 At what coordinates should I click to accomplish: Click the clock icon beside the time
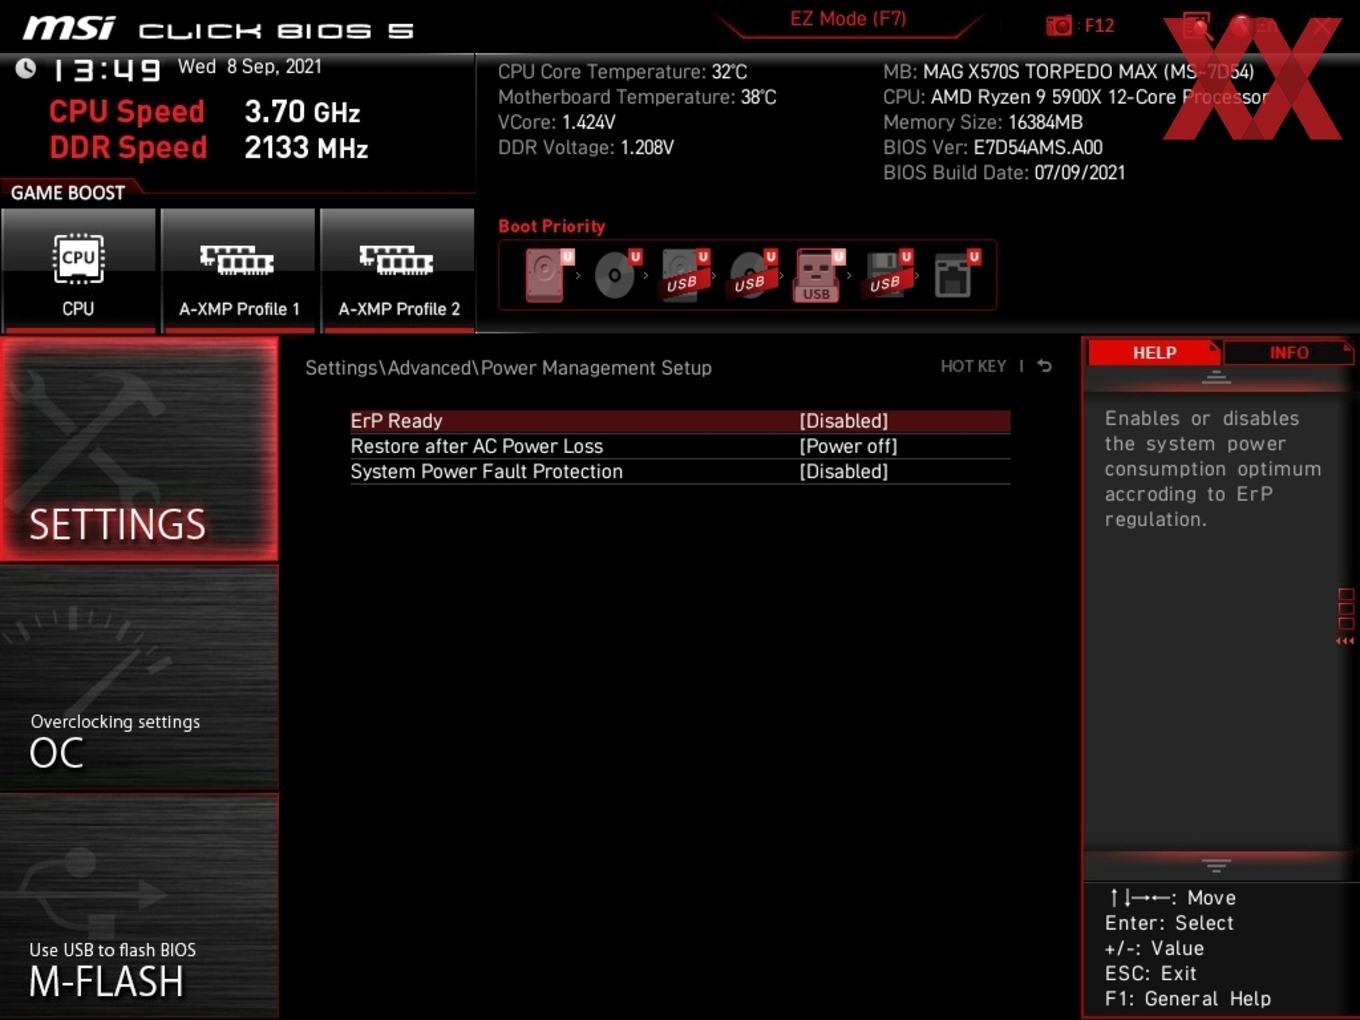[x=26, y=68]
